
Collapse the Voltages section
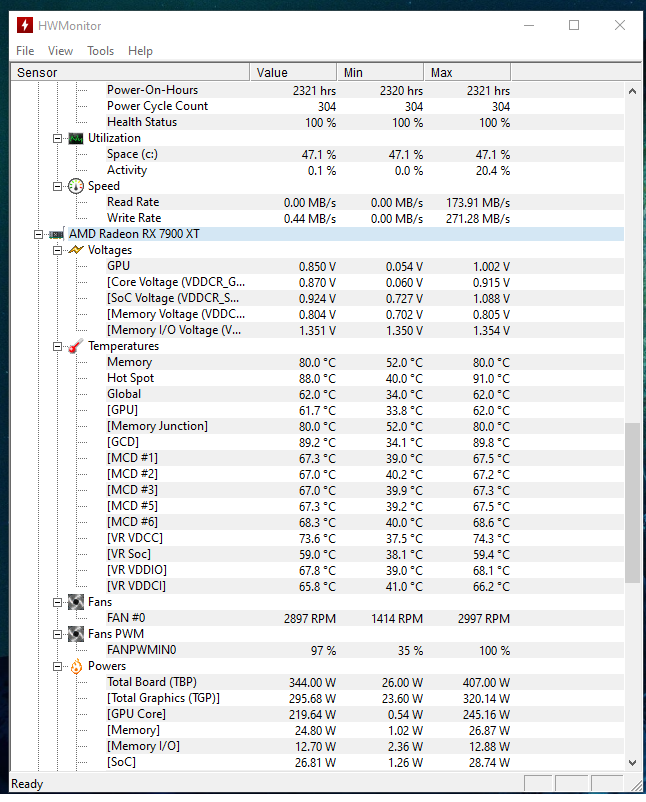[x=57, y=250]
